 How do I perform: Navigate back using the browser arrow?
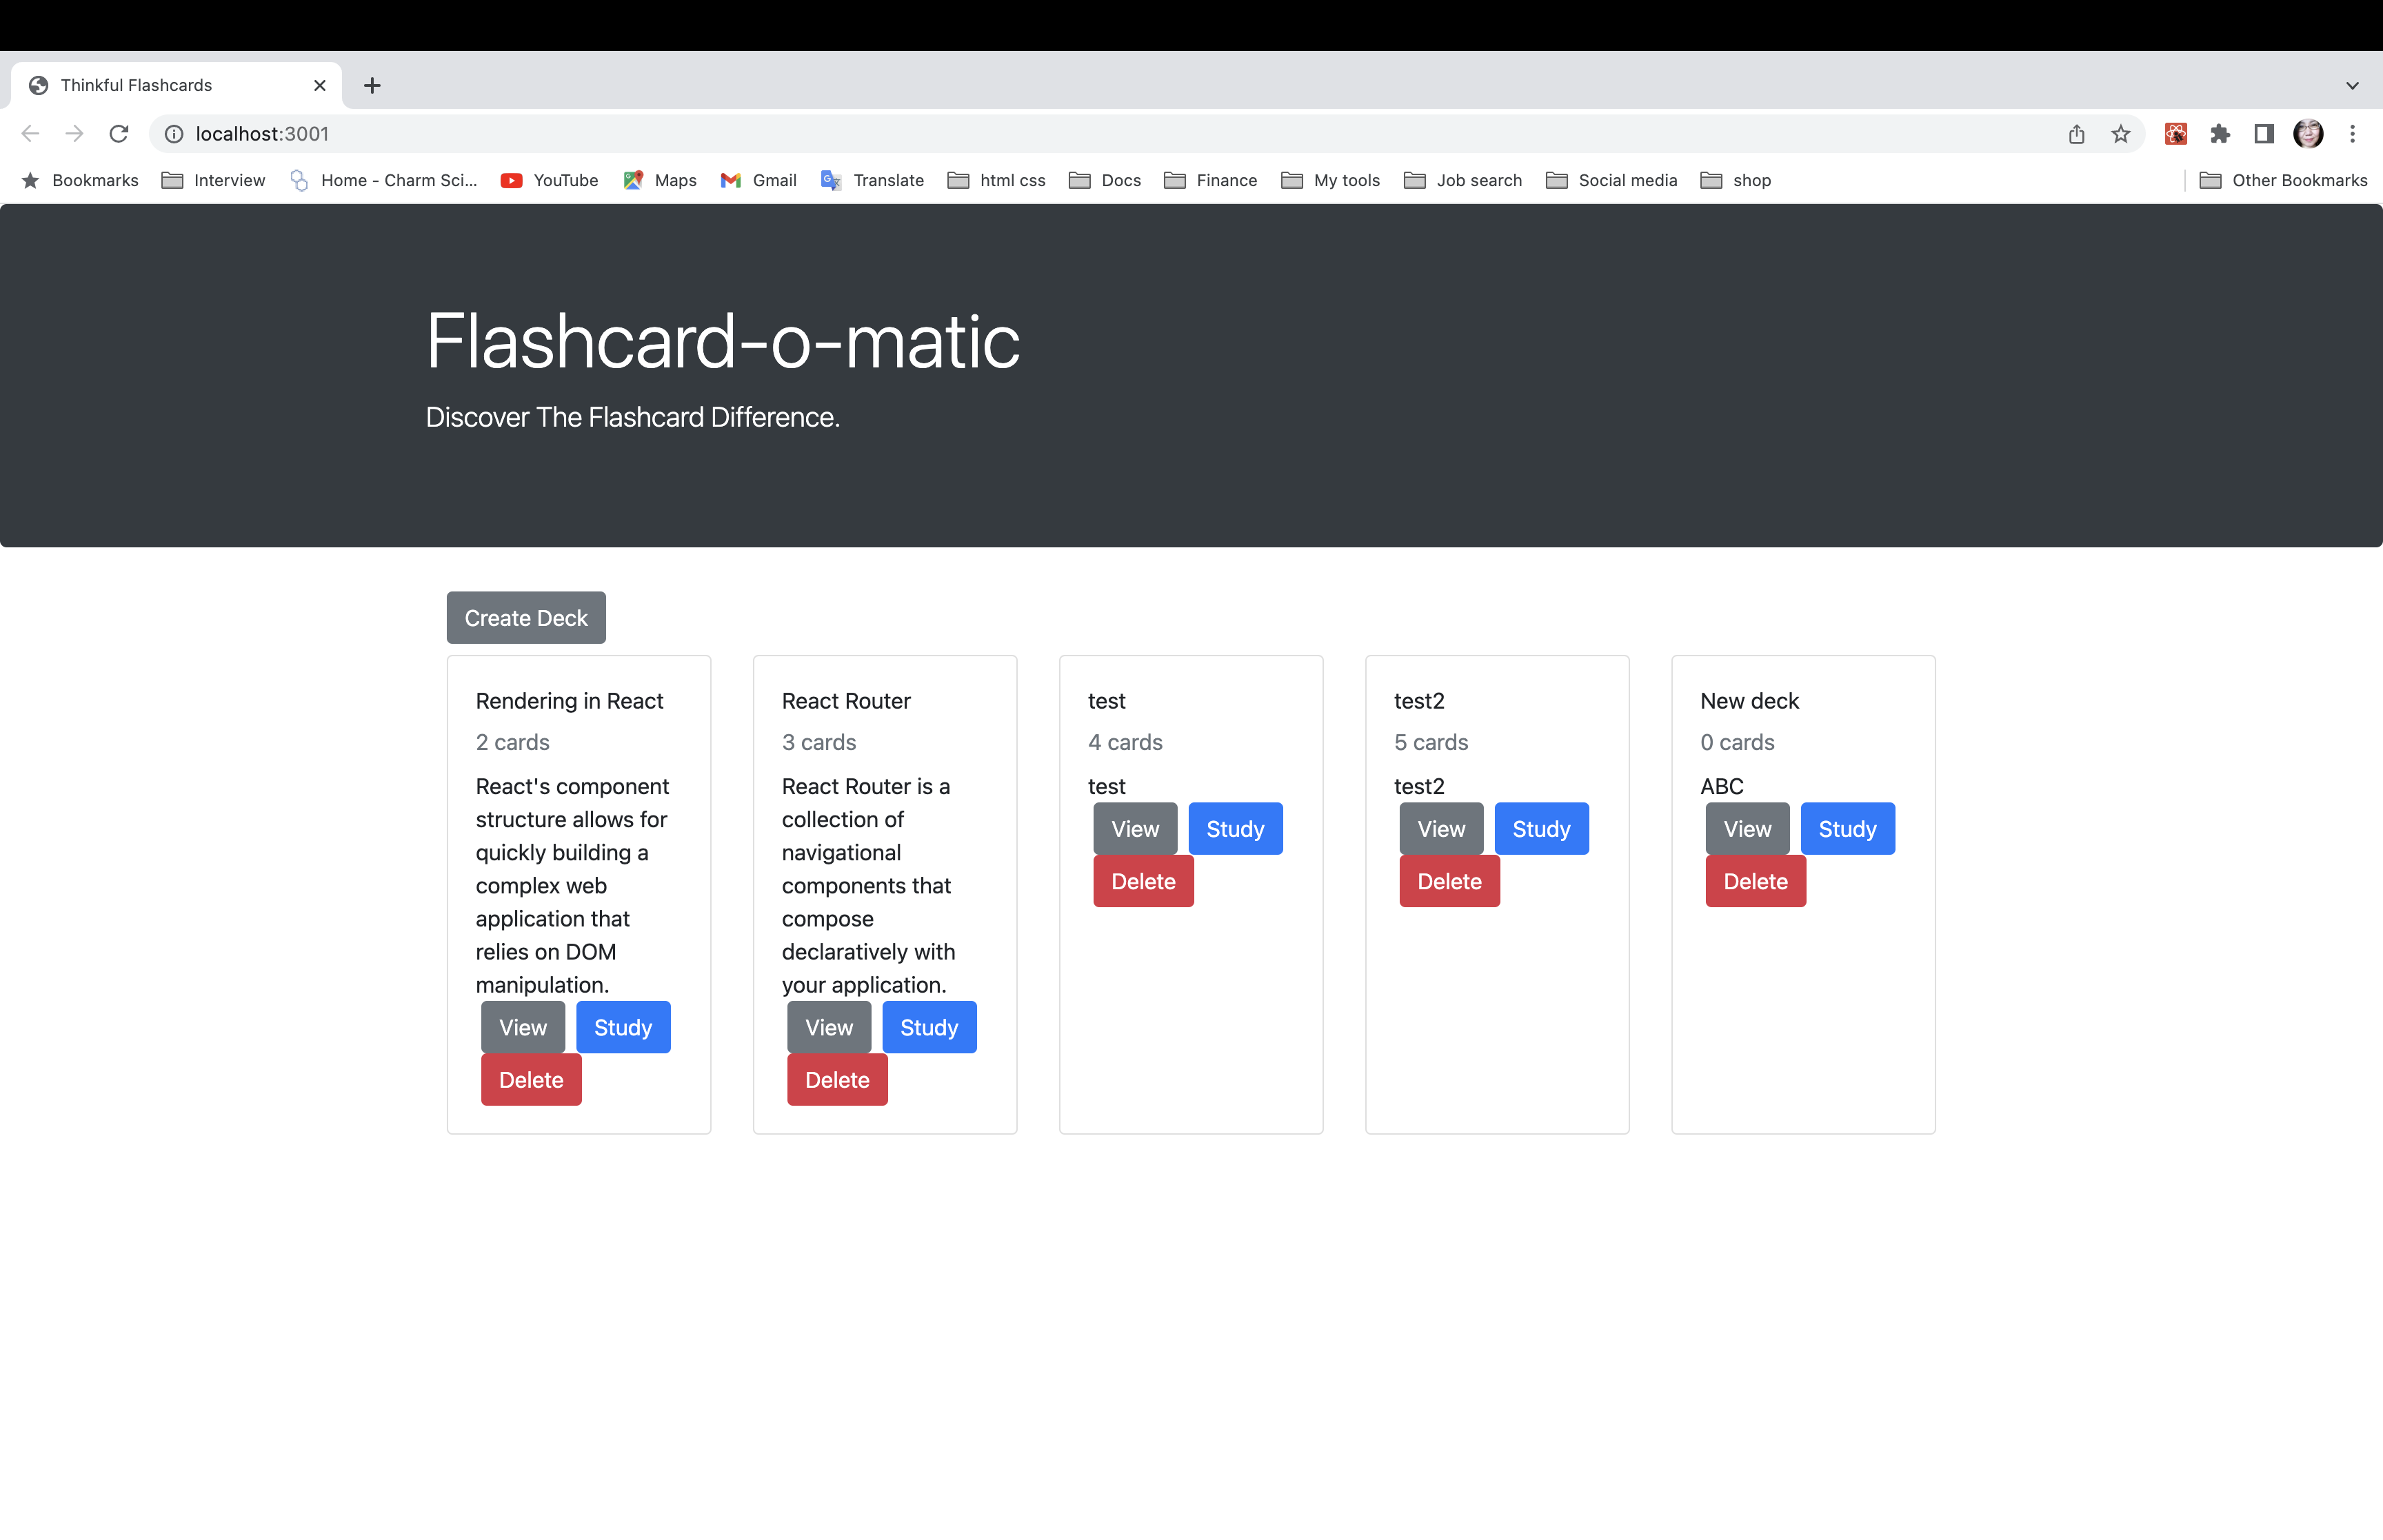click(30, 133)
